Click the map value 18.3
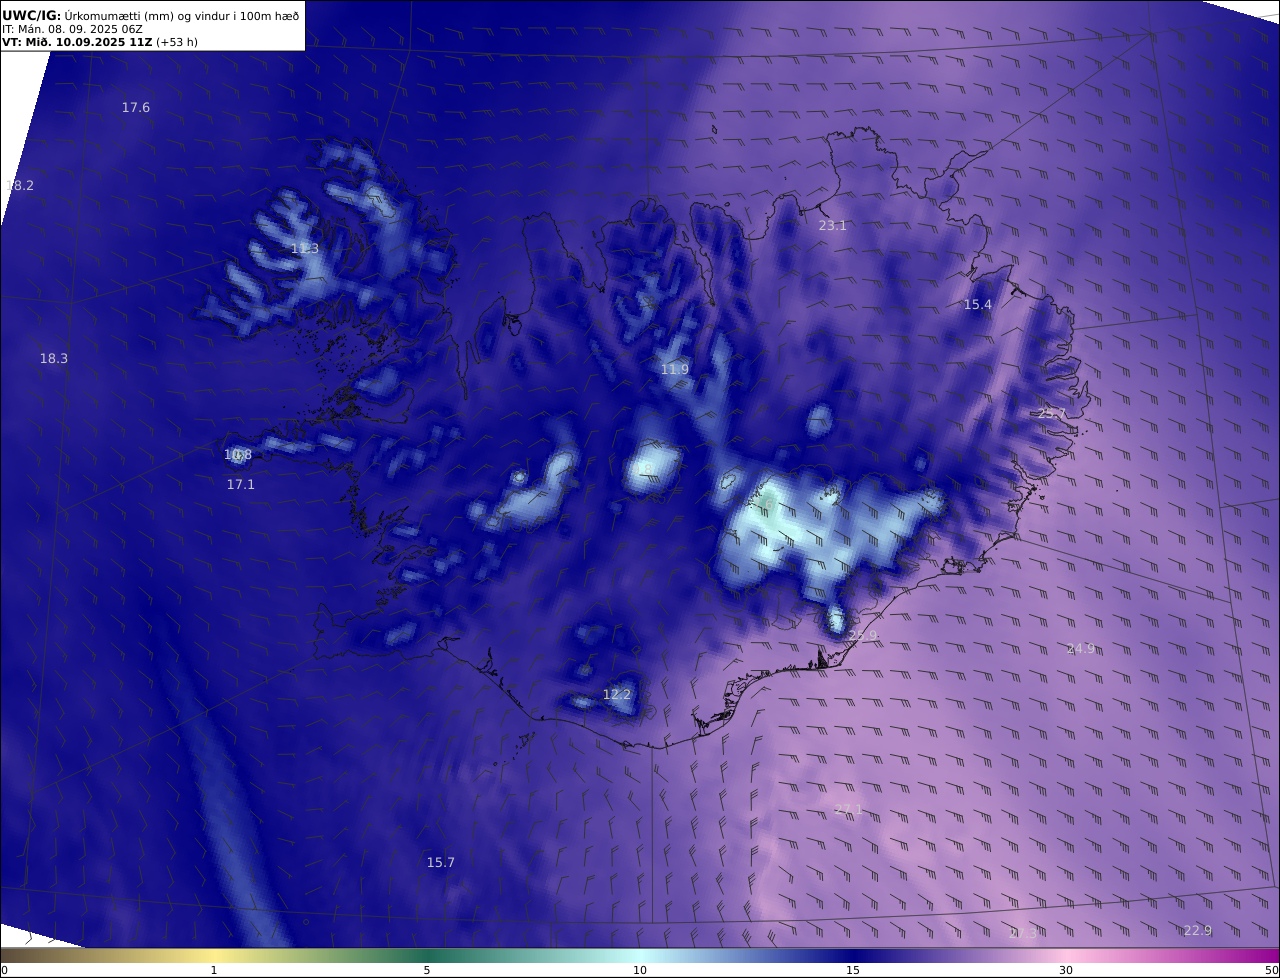Screen dimensions: 1280x978 pos(54,358)
